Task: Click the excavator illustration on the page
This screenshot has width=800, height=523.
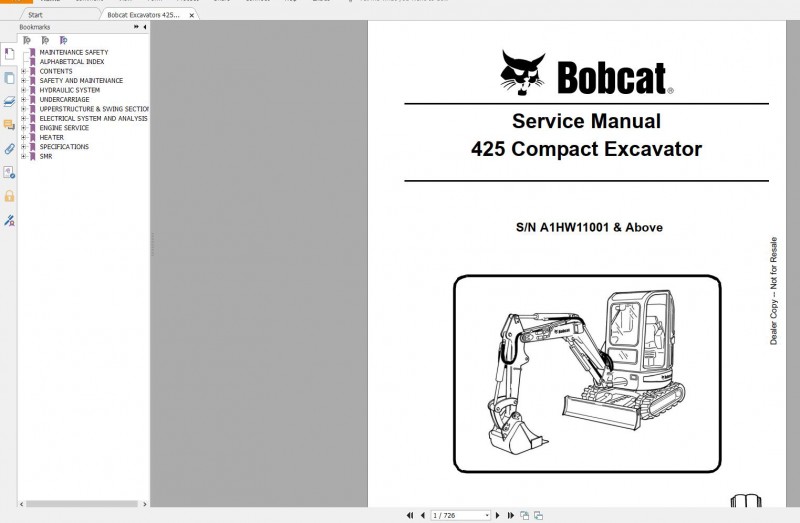Action: tap(587, 373)
